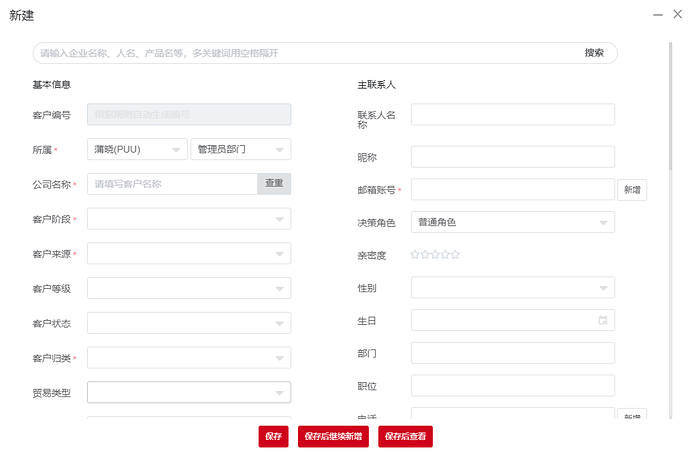690x456 pixels.
Task: Set 亲密度 rating to the first star
Action: (x=415, y=255)
